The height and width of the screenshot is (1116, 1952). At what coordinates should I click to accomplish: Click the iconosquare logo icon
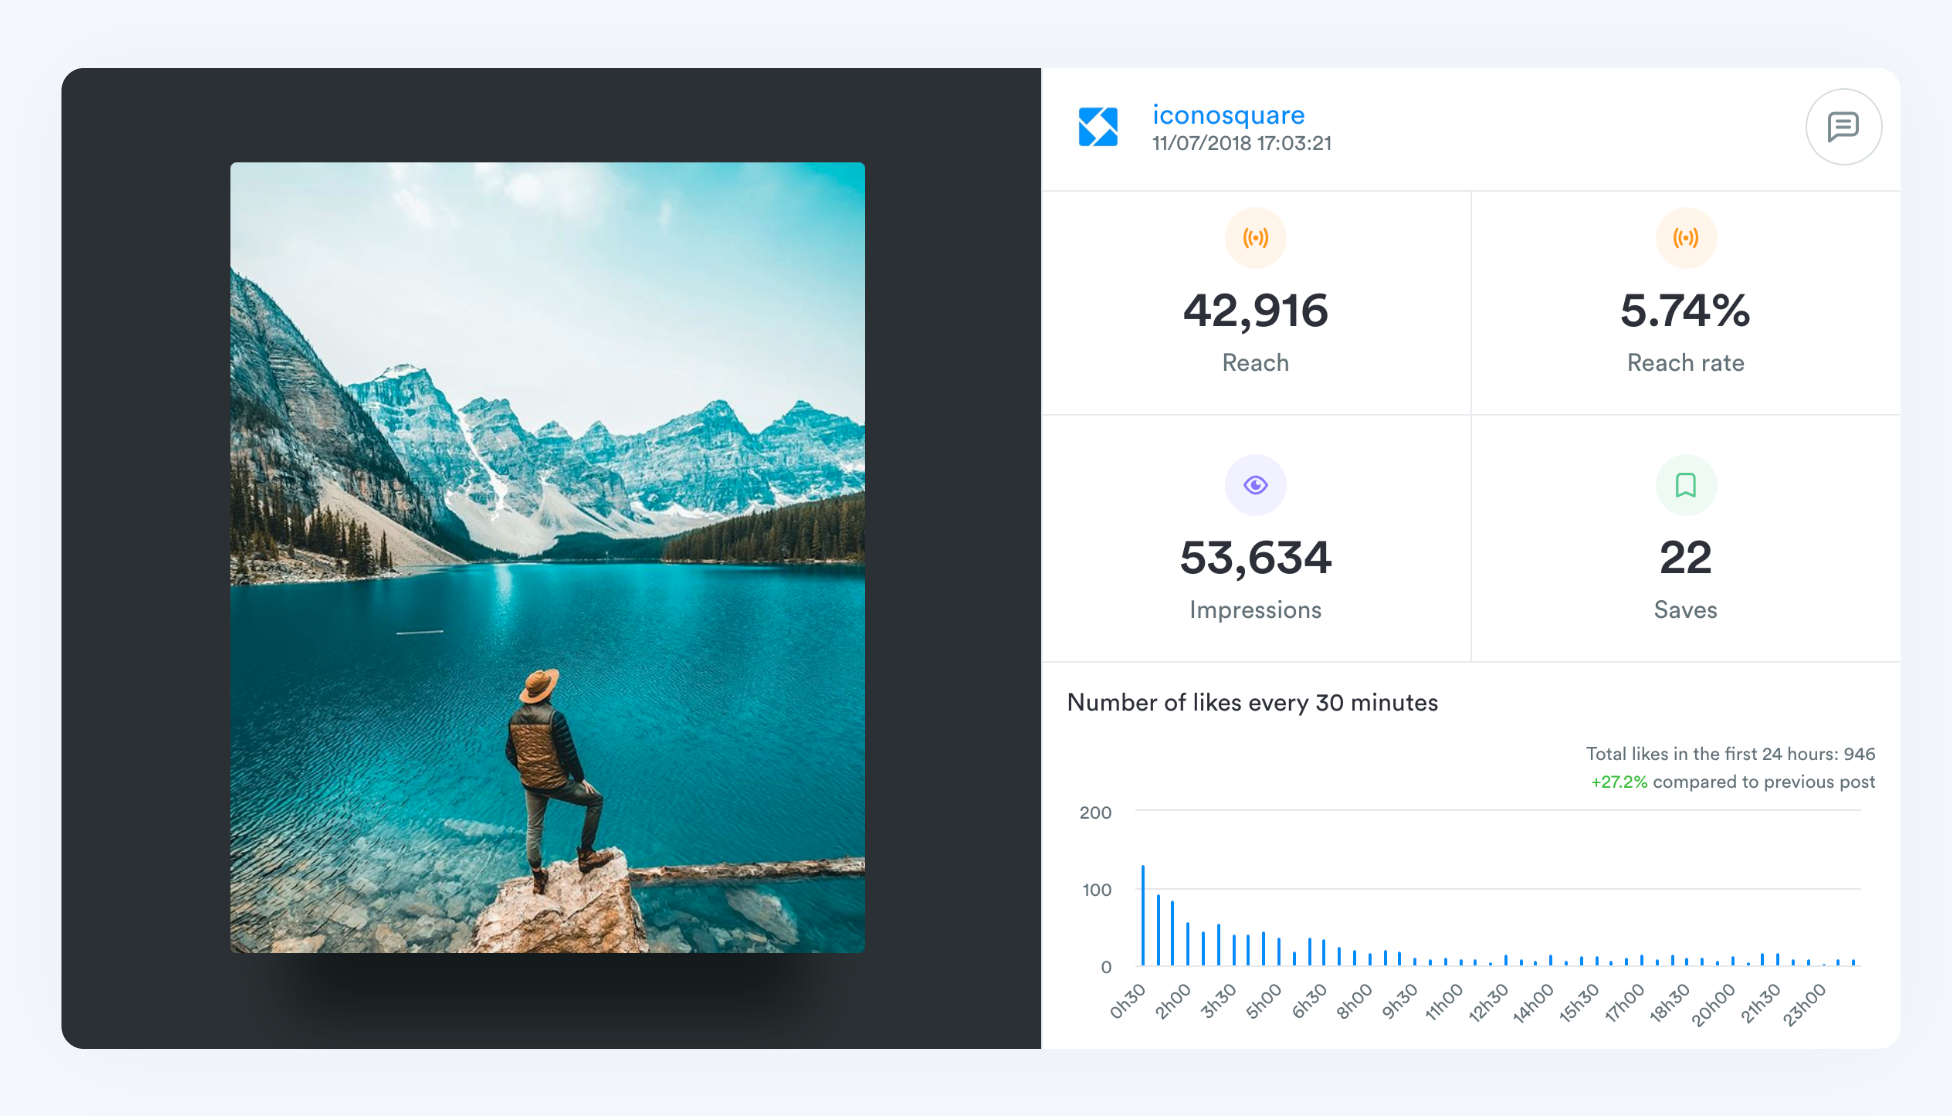(x=1098, y=124)
